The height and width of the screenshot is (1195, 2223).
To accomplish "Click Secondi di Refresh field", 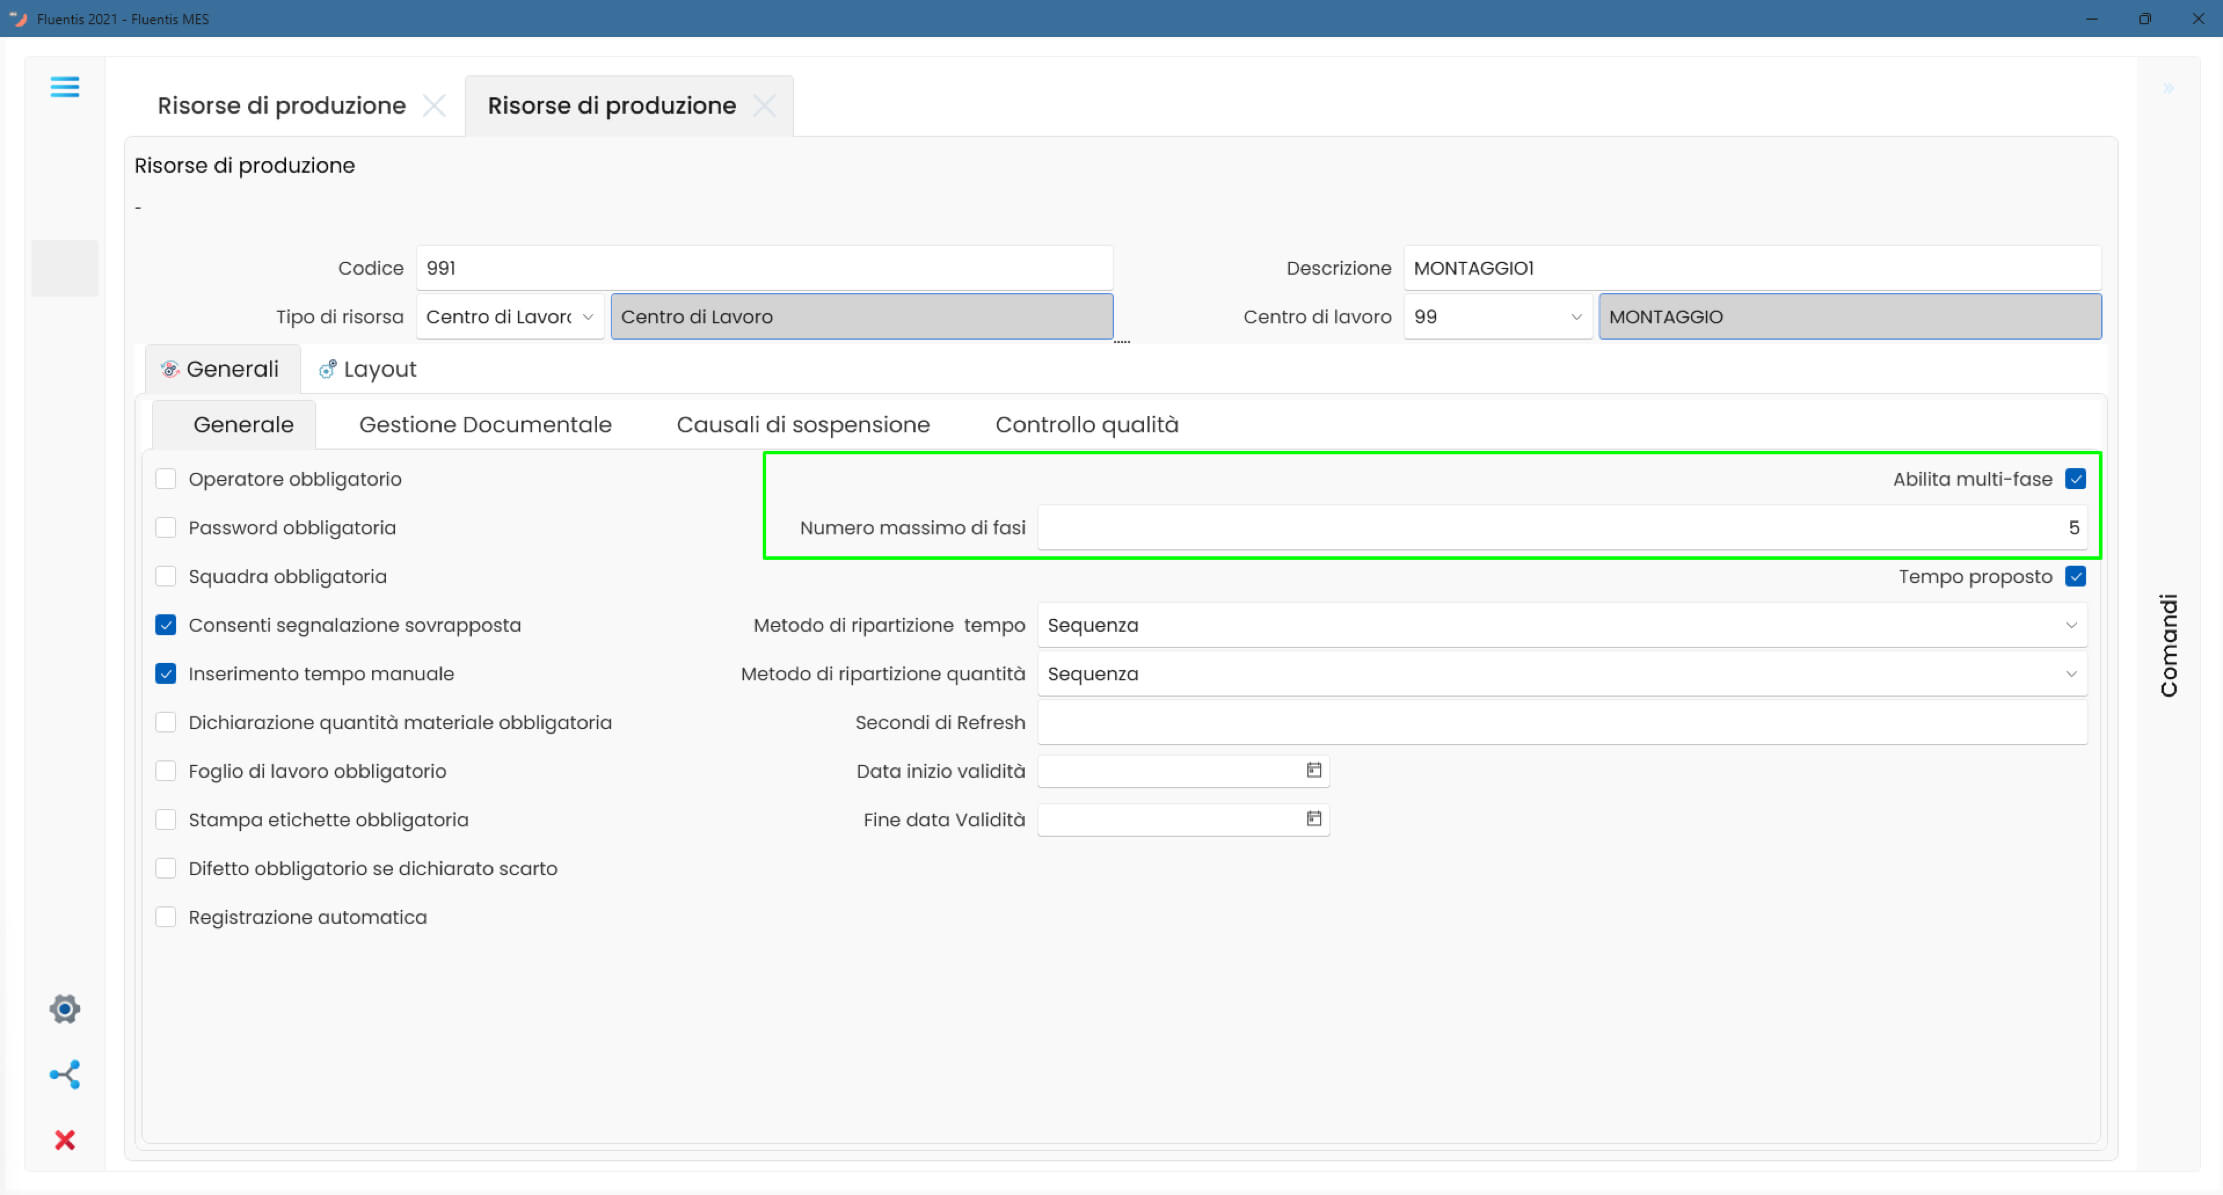I will tap(1562, 722).
